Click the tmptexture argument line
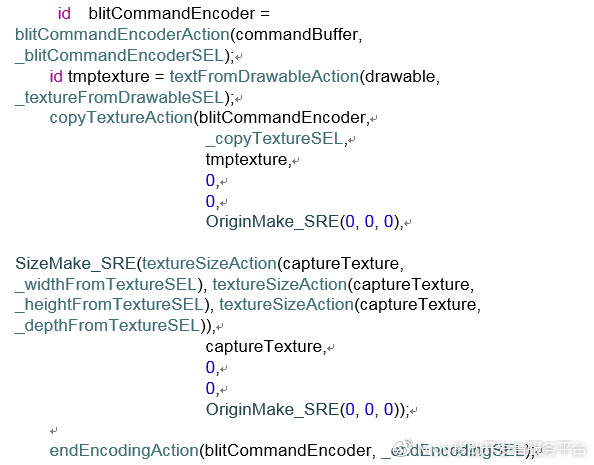The image size is (594, 465). 247,160
